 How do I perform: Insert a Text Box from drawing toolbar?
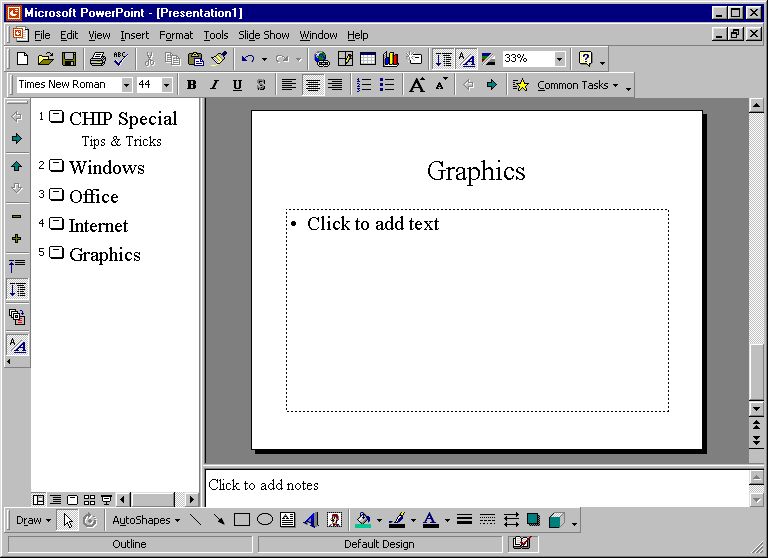coord(288,520)
